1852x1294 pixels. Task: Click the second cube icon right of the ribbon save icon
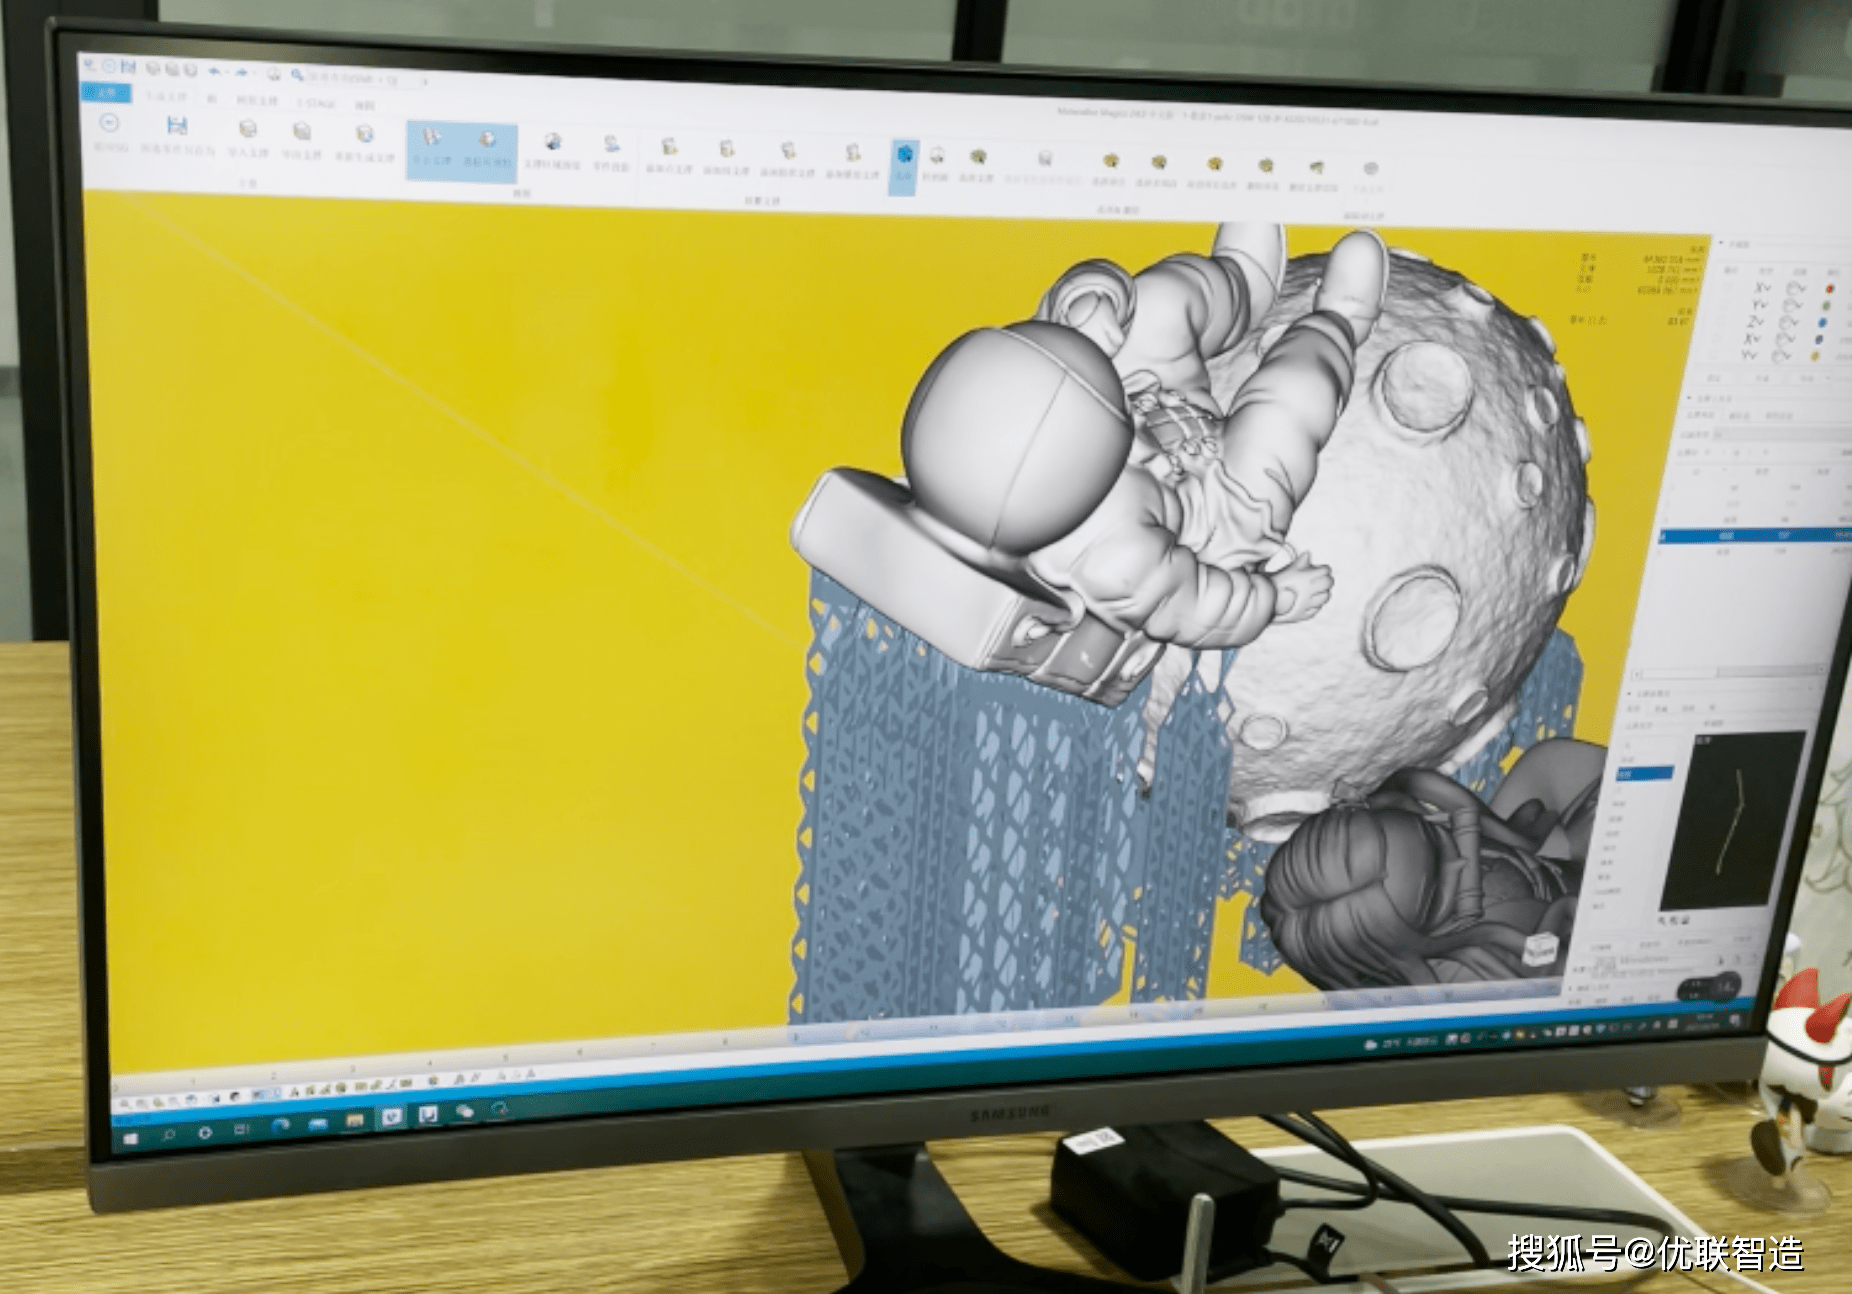coord(301,131)
